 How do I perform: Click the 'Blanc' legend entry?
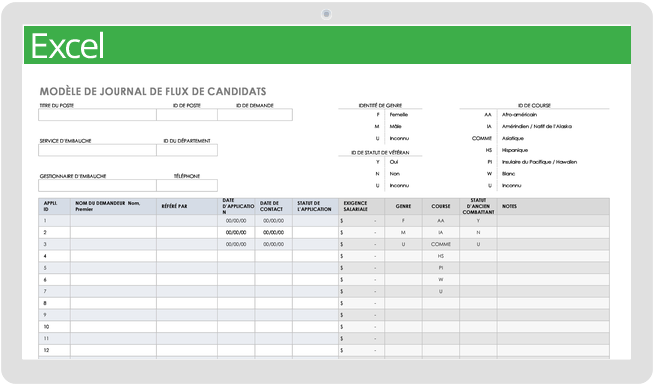[x=508, y=174]
